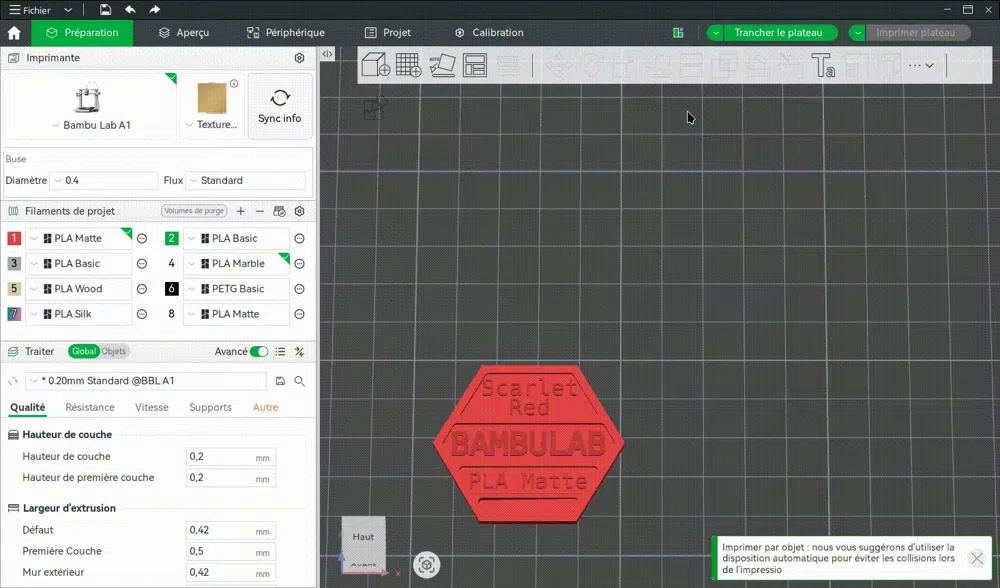Collapse the sidebar with the arrow icon
This screenshot has width=1000, height=588.
tap(327, 55)
